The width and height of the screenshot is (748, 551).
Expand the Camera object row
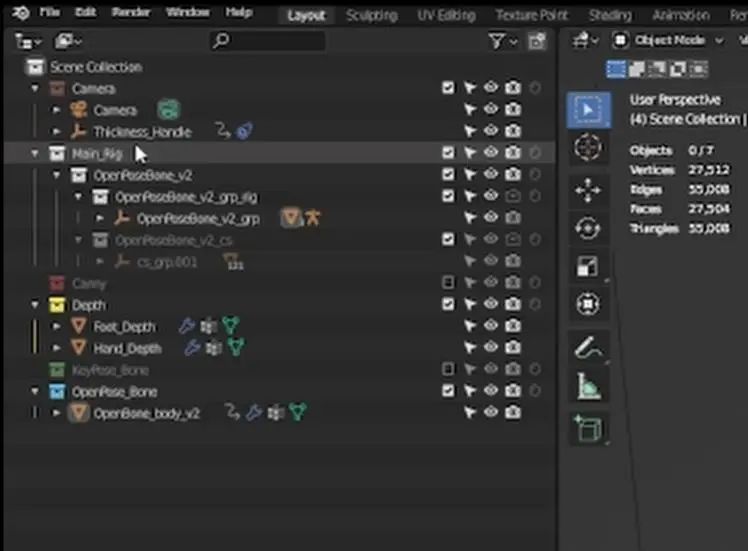pyautogui.click(x=56, y=110)
